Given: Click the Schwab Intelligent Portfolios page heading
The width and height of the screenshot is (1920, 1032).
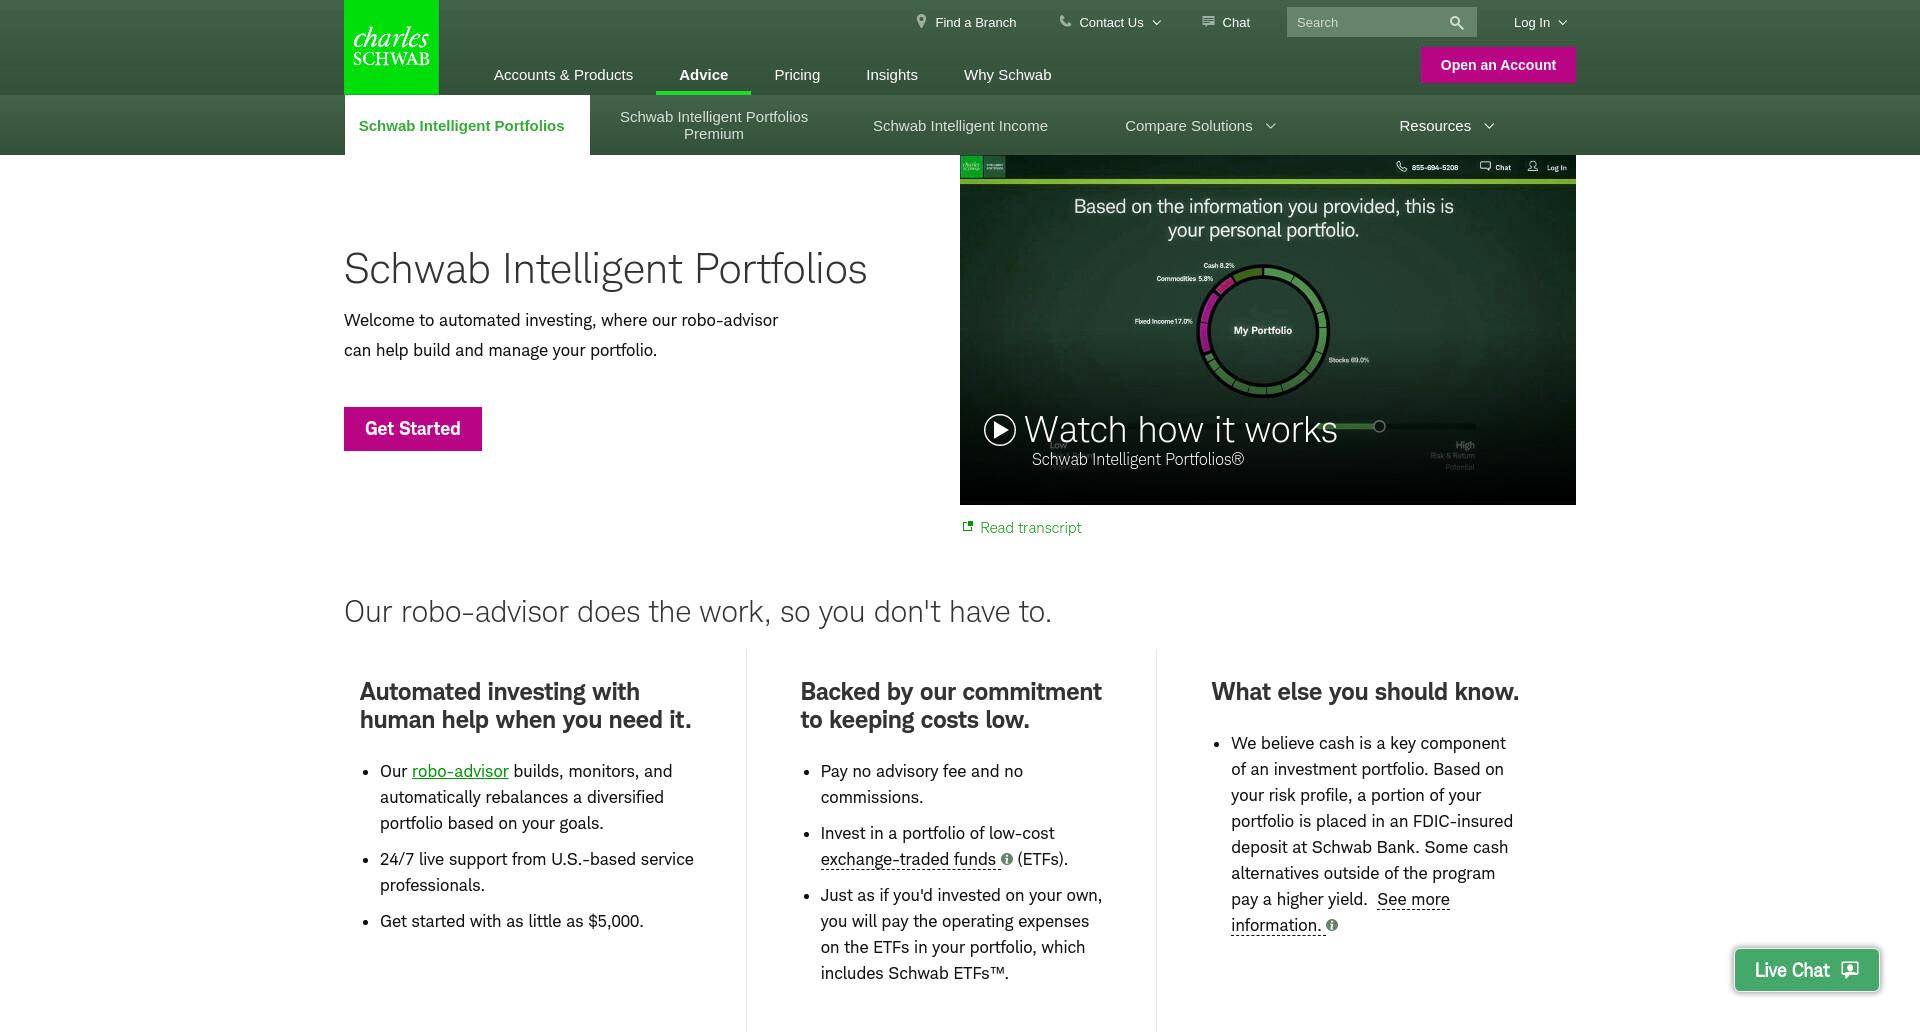Looking at the screenshot, I should tap(605, 269).
